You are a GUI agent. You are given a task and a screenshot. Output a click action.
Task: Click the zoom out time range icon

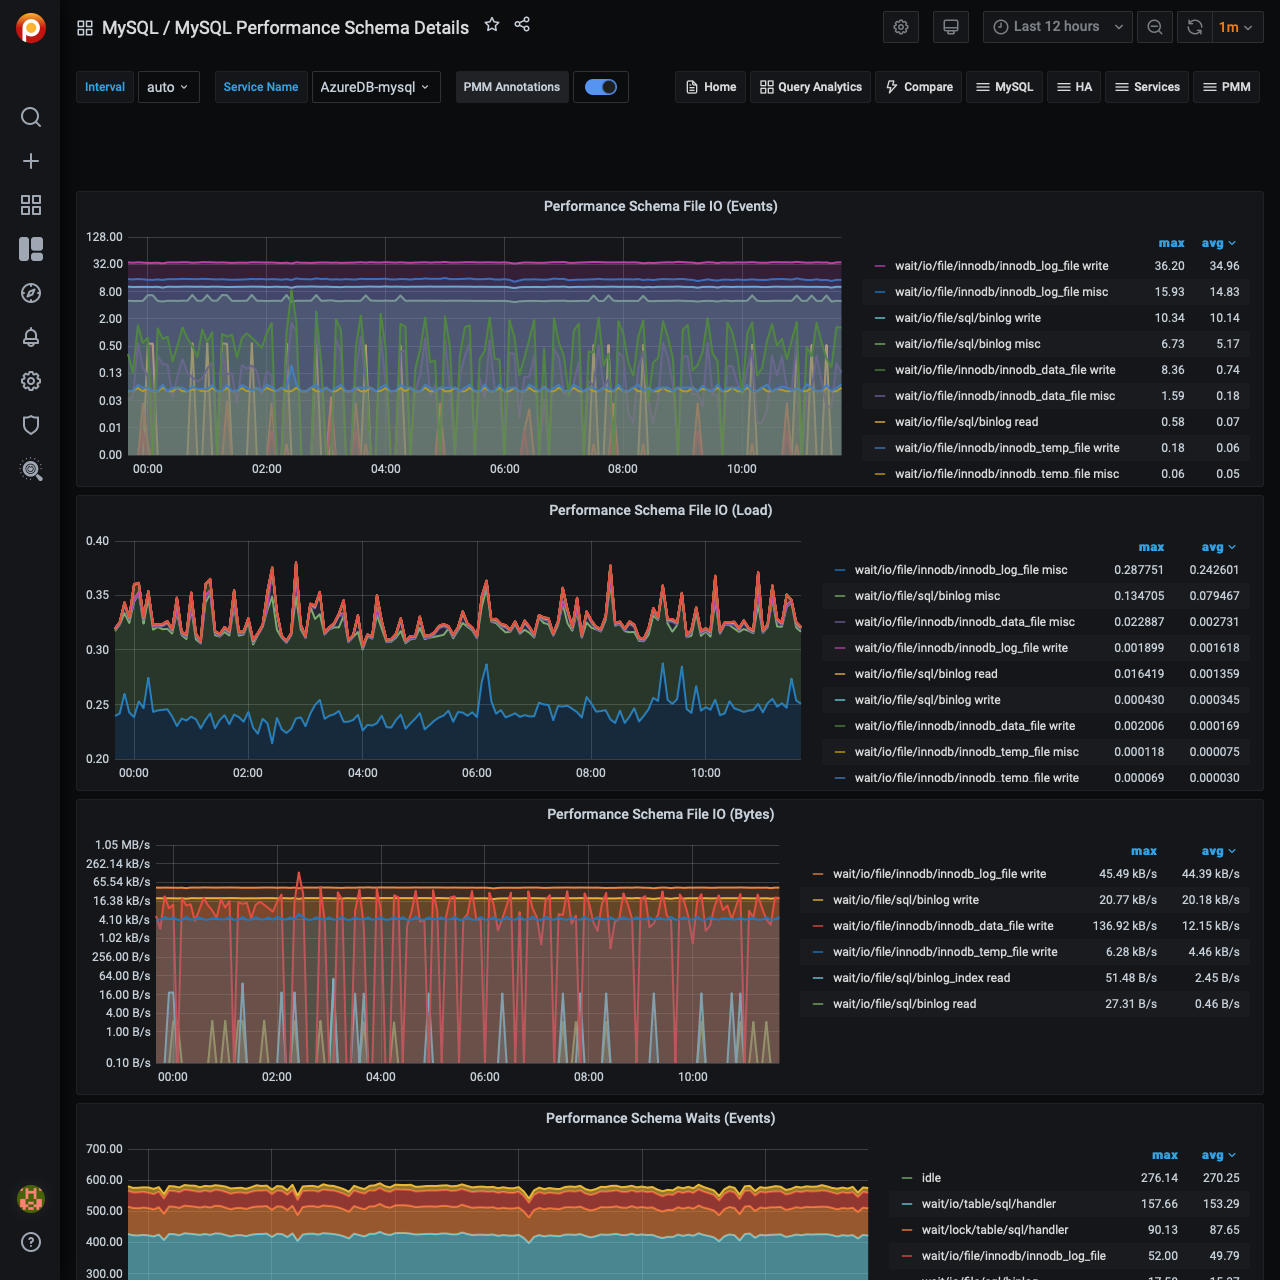(x=1155, y=27)
